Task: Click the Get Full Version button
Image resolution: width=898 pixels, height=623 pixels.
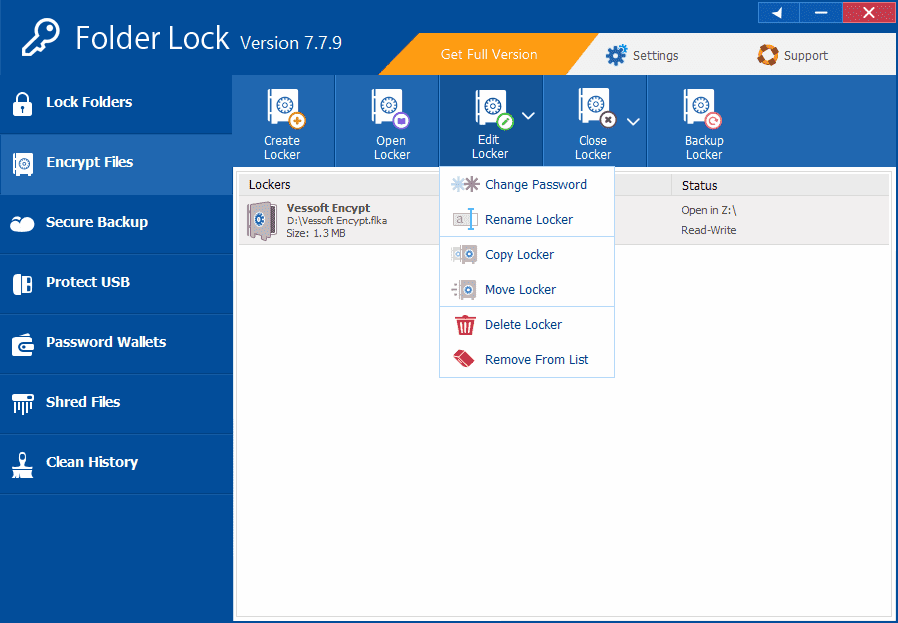Action: click(489, 54)
